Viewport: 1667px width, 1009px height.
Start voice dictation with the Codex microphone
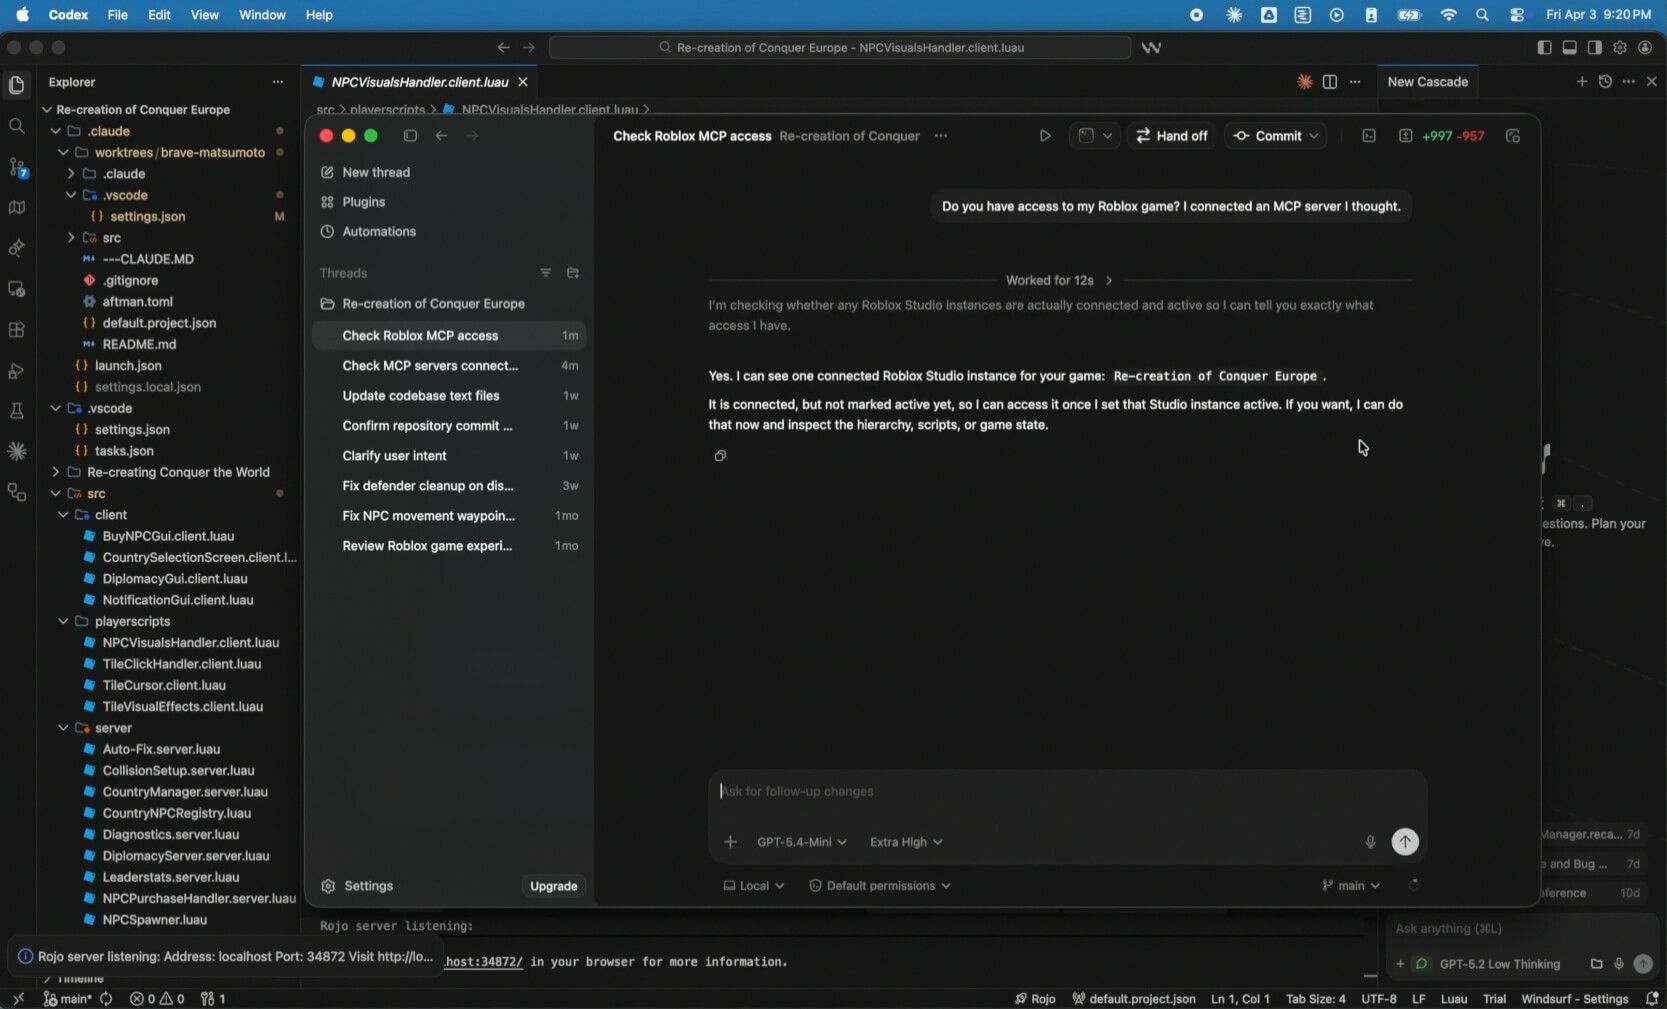[1370, 842]
